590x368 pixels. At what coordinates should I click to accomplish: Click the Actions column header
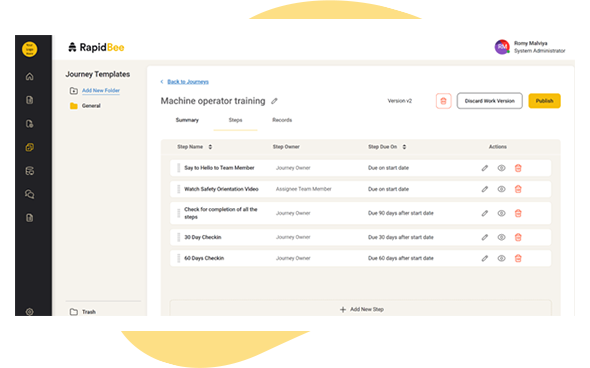(x=497, y=147)
